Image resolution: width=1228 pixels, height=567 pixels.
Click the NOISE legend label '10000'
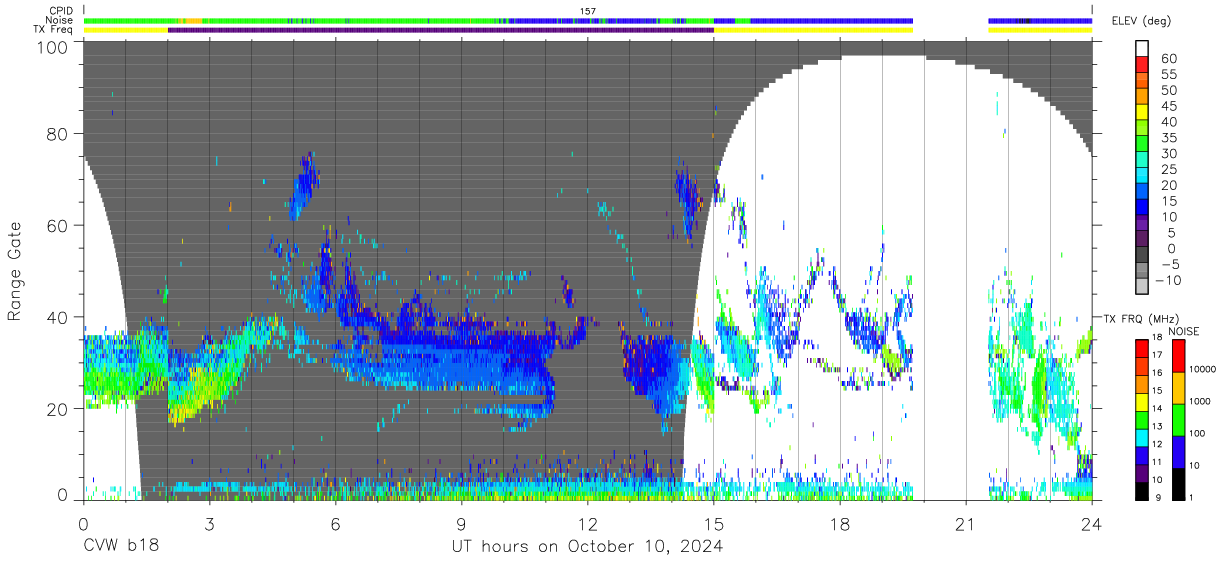coord(1202,369)
